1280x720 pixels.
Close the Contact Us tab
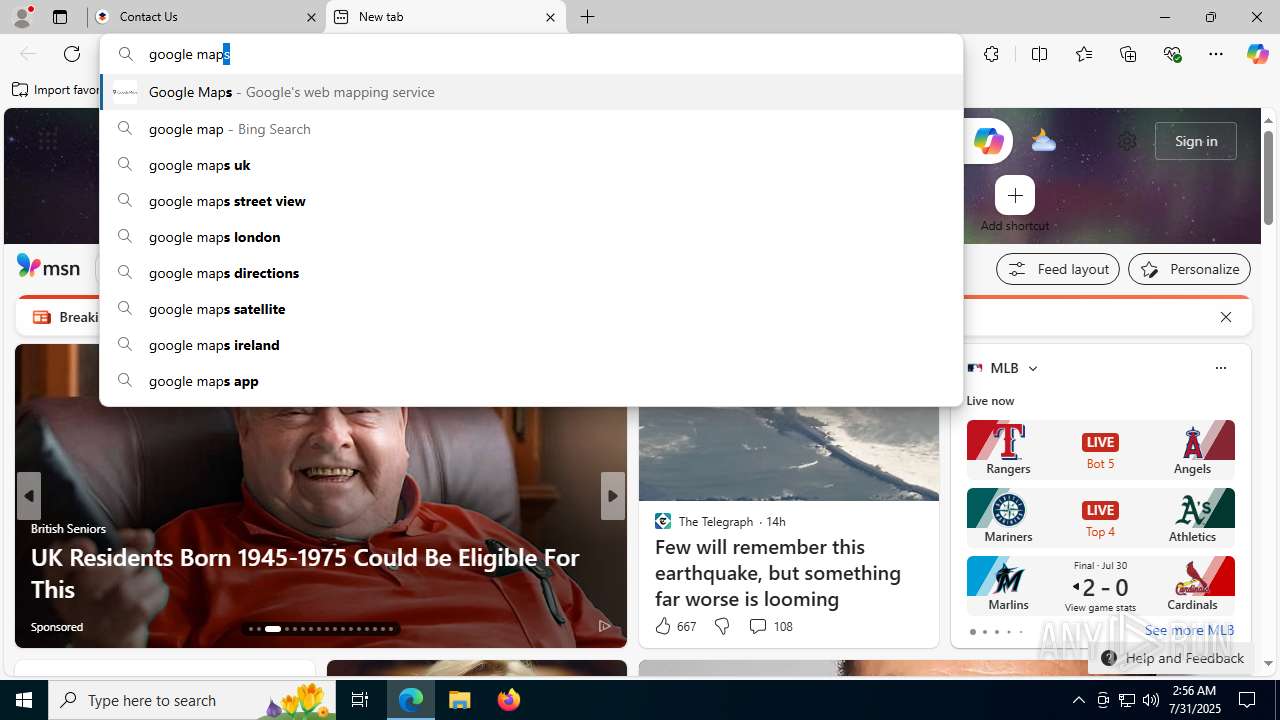click(x=311, y=17)
